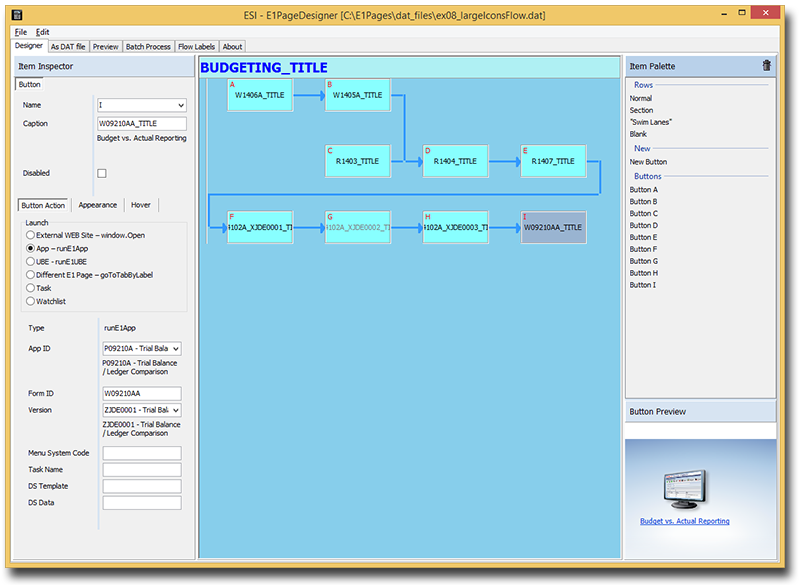Switch to the Designer tab
The width and height of the screenshot is (800, 585).
29,46
